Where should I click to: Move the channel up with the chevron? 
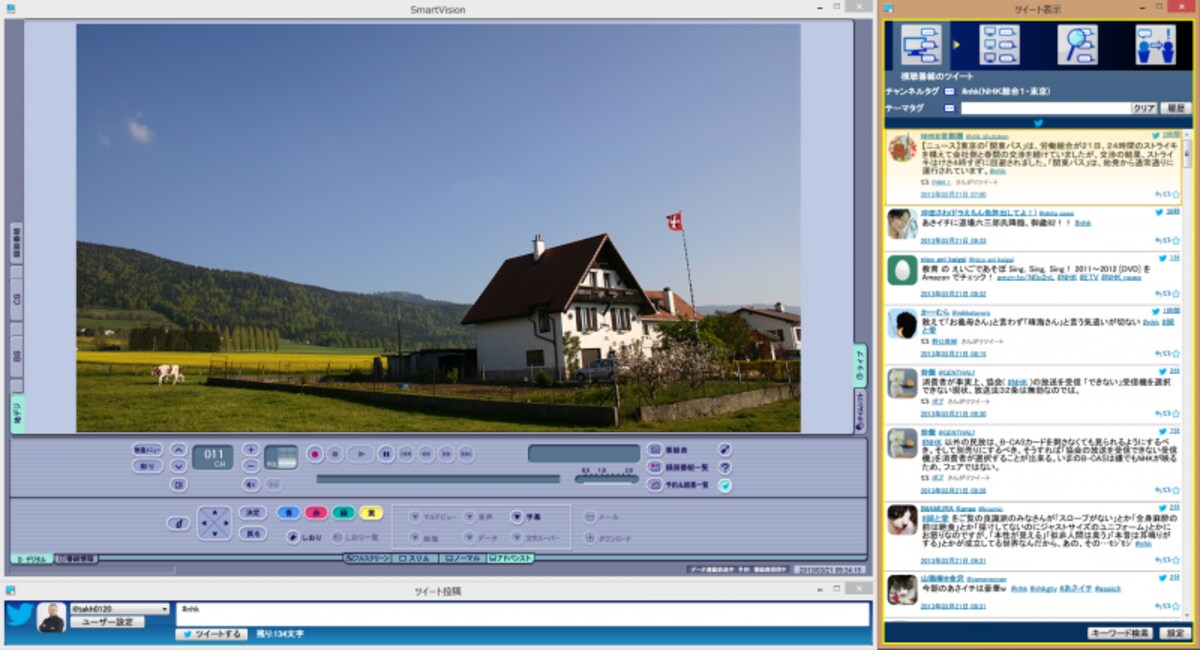point(178,450)
